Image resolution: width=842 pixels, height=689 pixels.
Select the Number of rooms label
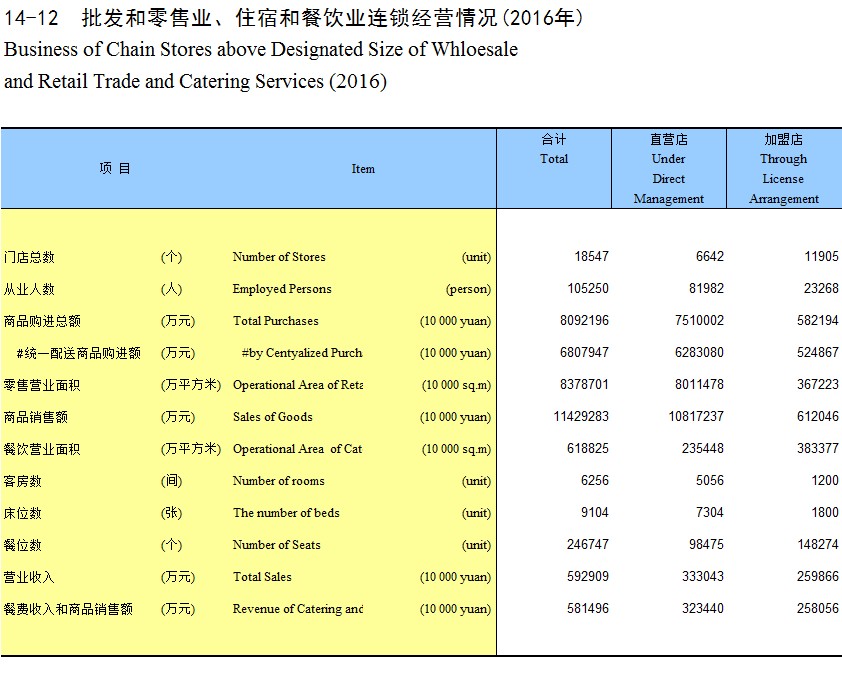278,481
